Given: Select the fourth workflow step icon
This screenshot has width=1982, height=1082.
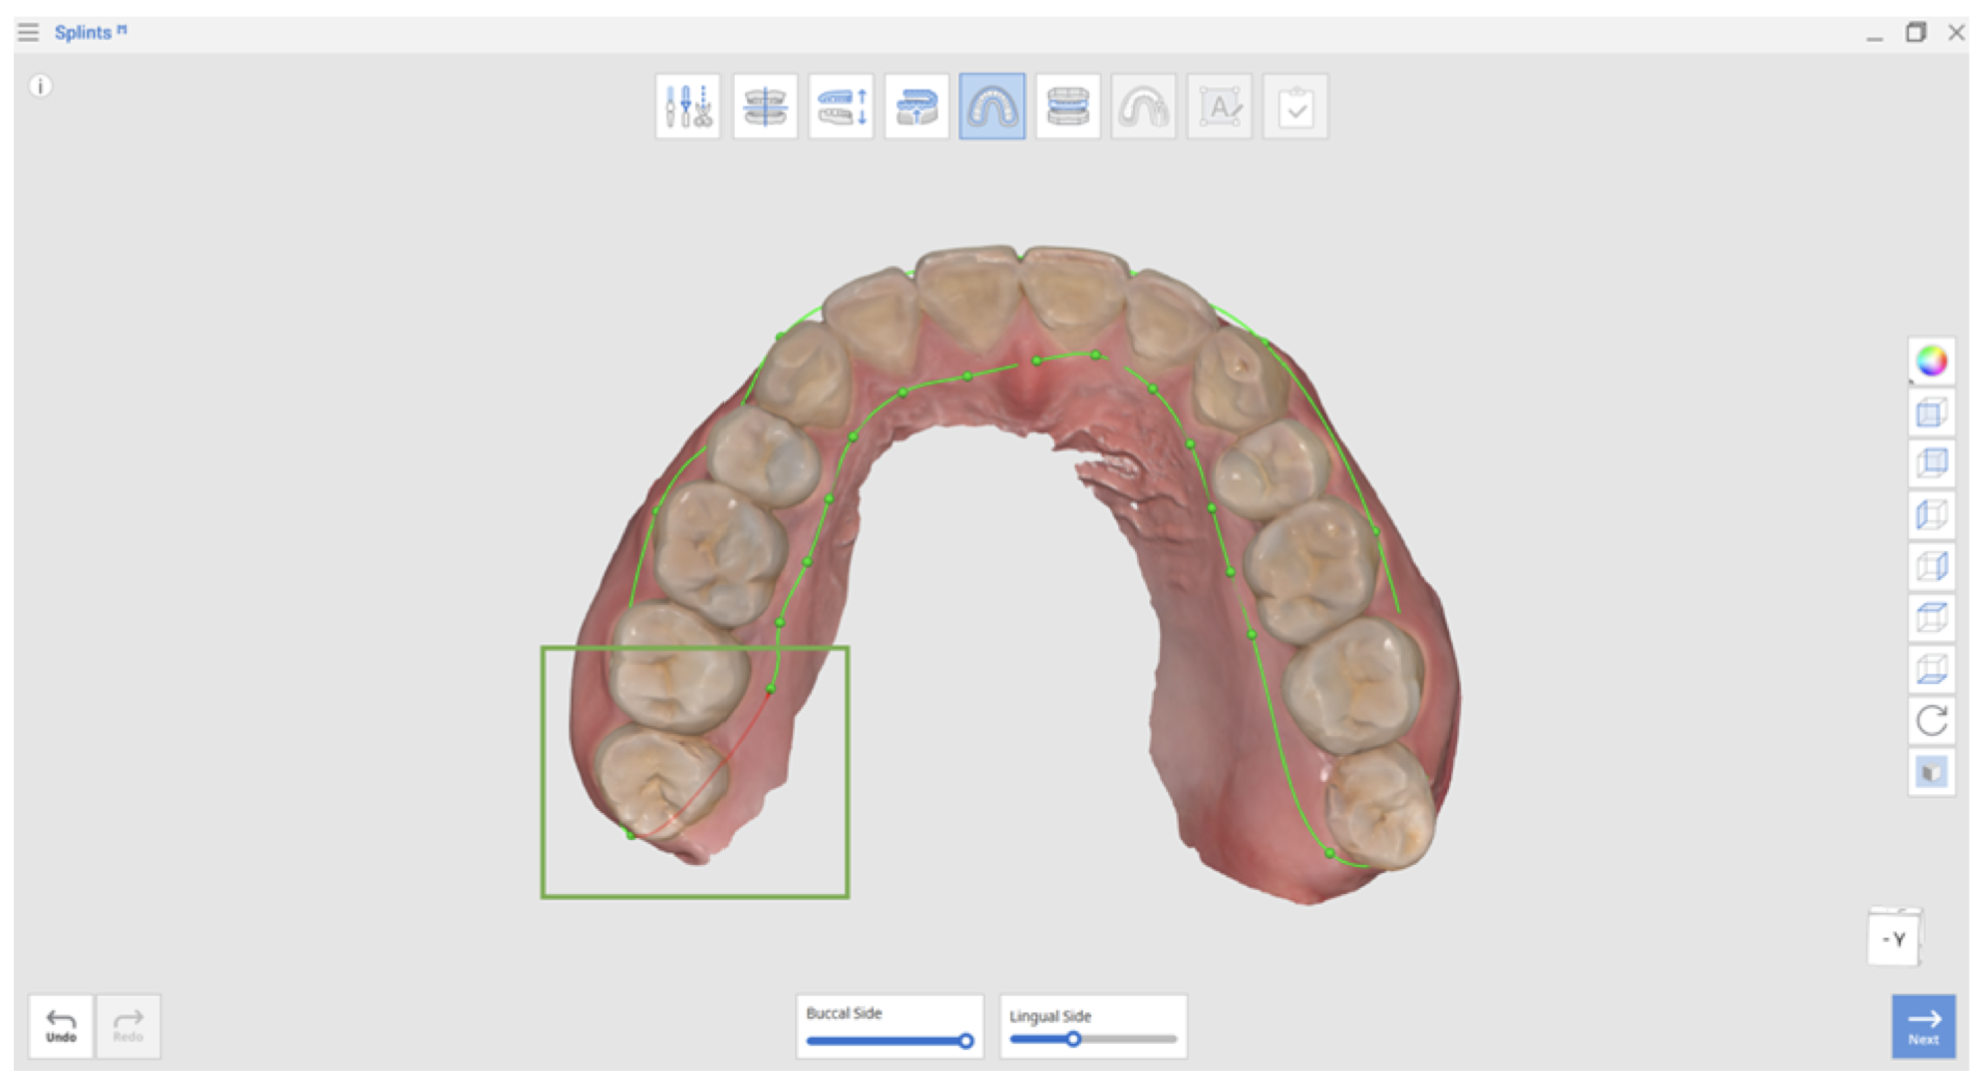Looking at the screenshot, I should point(917,106).
